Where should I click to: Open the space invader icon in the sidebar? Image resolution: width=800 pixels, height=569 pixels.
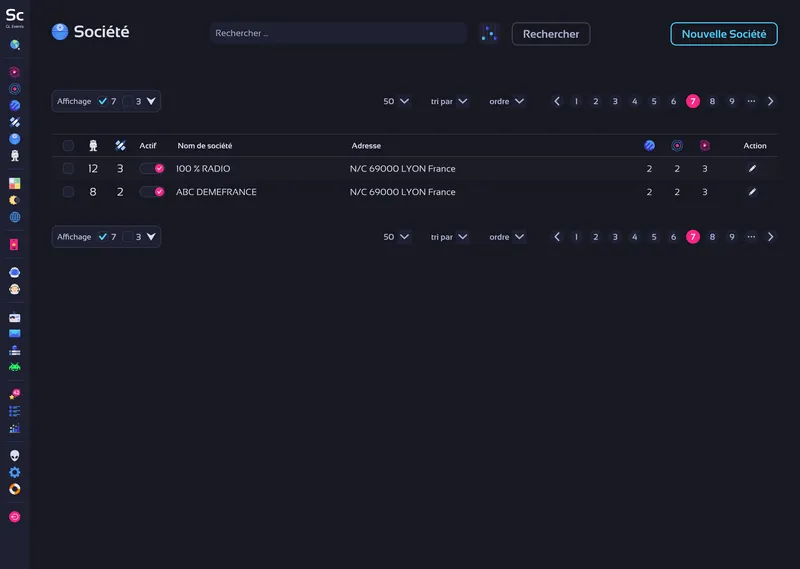[x=15, y=367]
